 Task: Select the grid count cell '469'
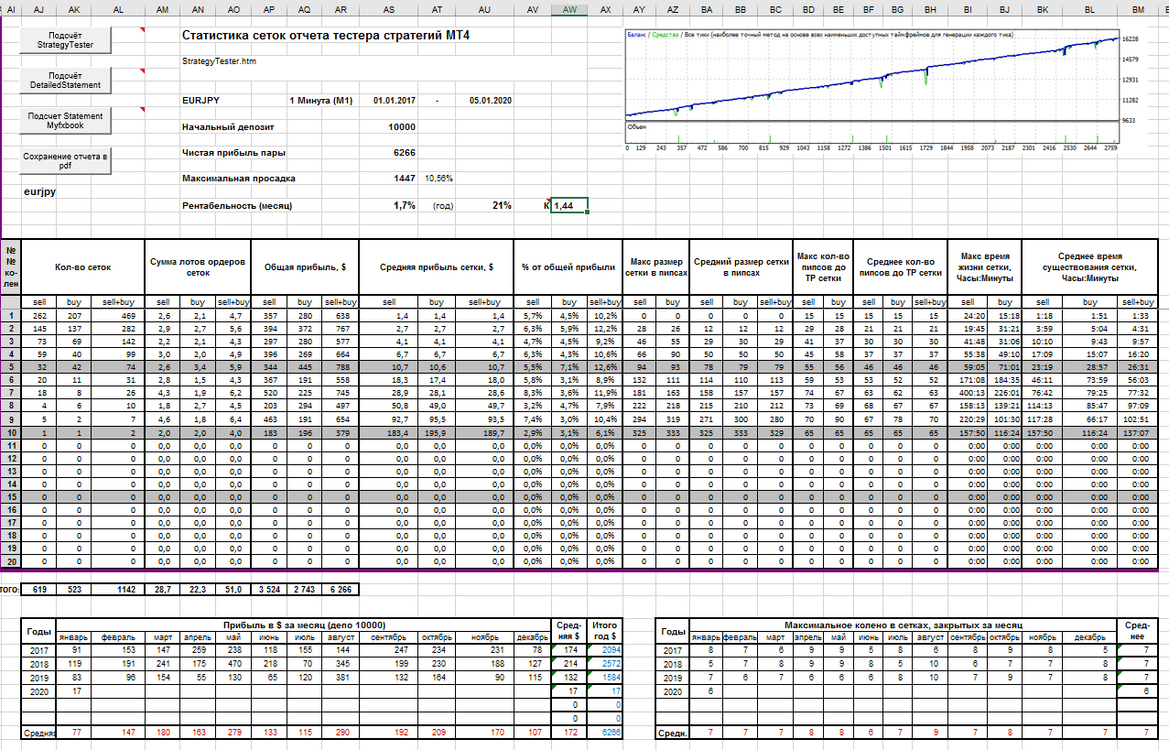119,316
